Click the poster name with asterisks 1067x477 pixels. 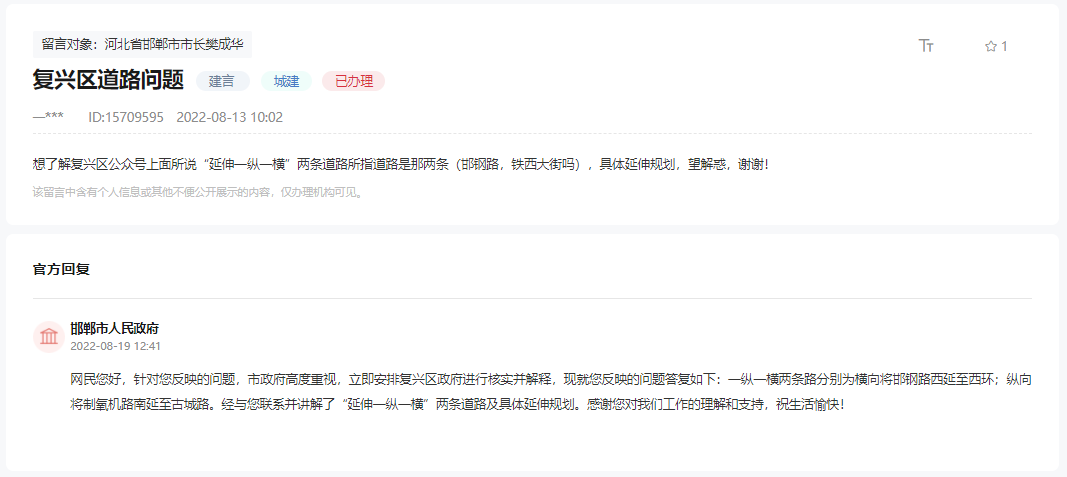click(48, 117)
